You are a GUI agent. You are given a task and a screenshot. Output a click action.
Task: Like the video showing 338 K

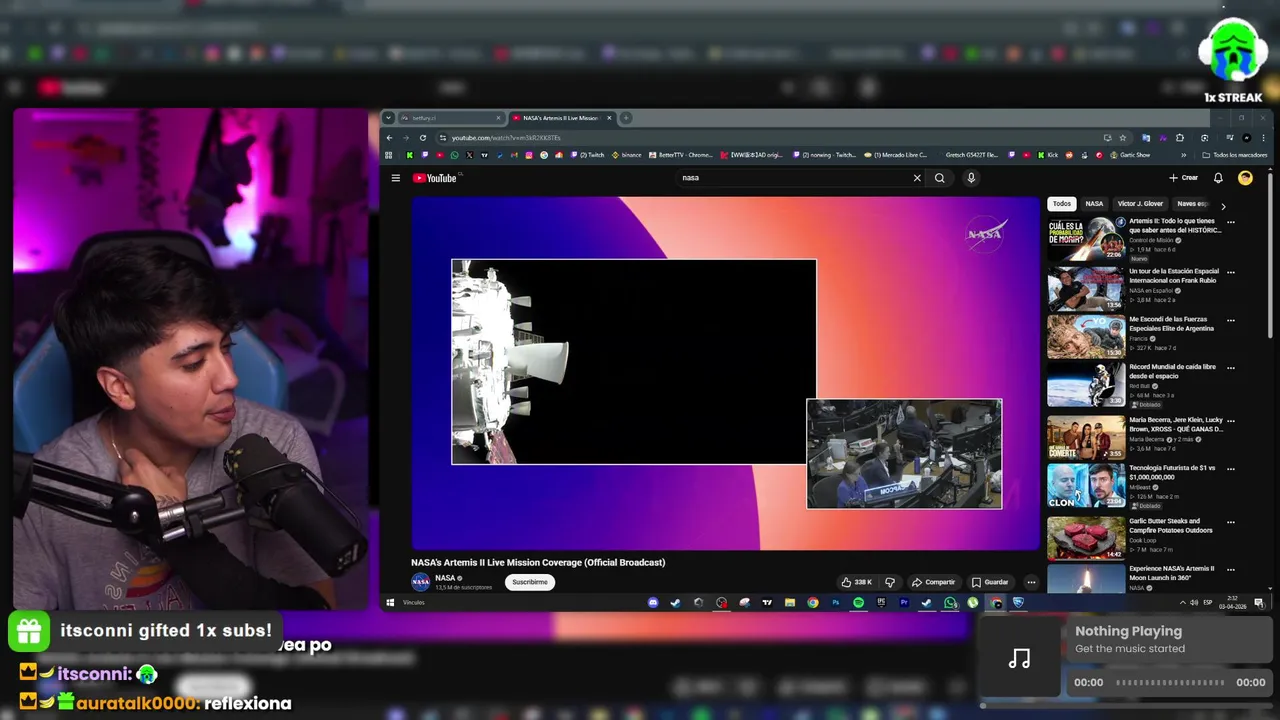856,582
